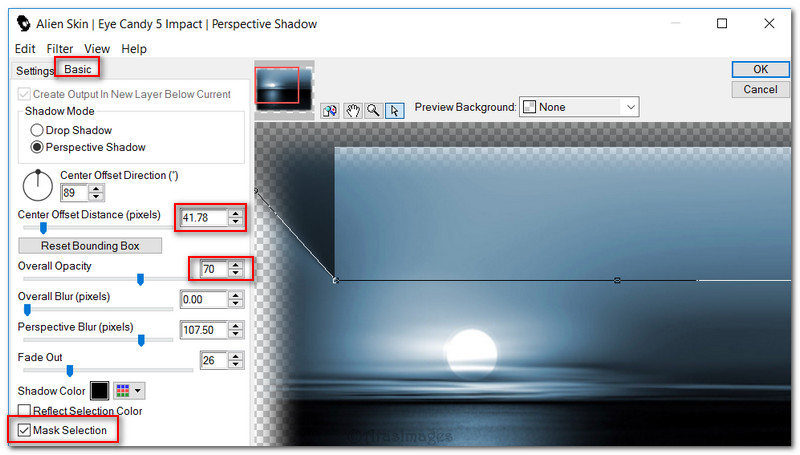Click the Overall Blur value field

click(x=203, y=299)
